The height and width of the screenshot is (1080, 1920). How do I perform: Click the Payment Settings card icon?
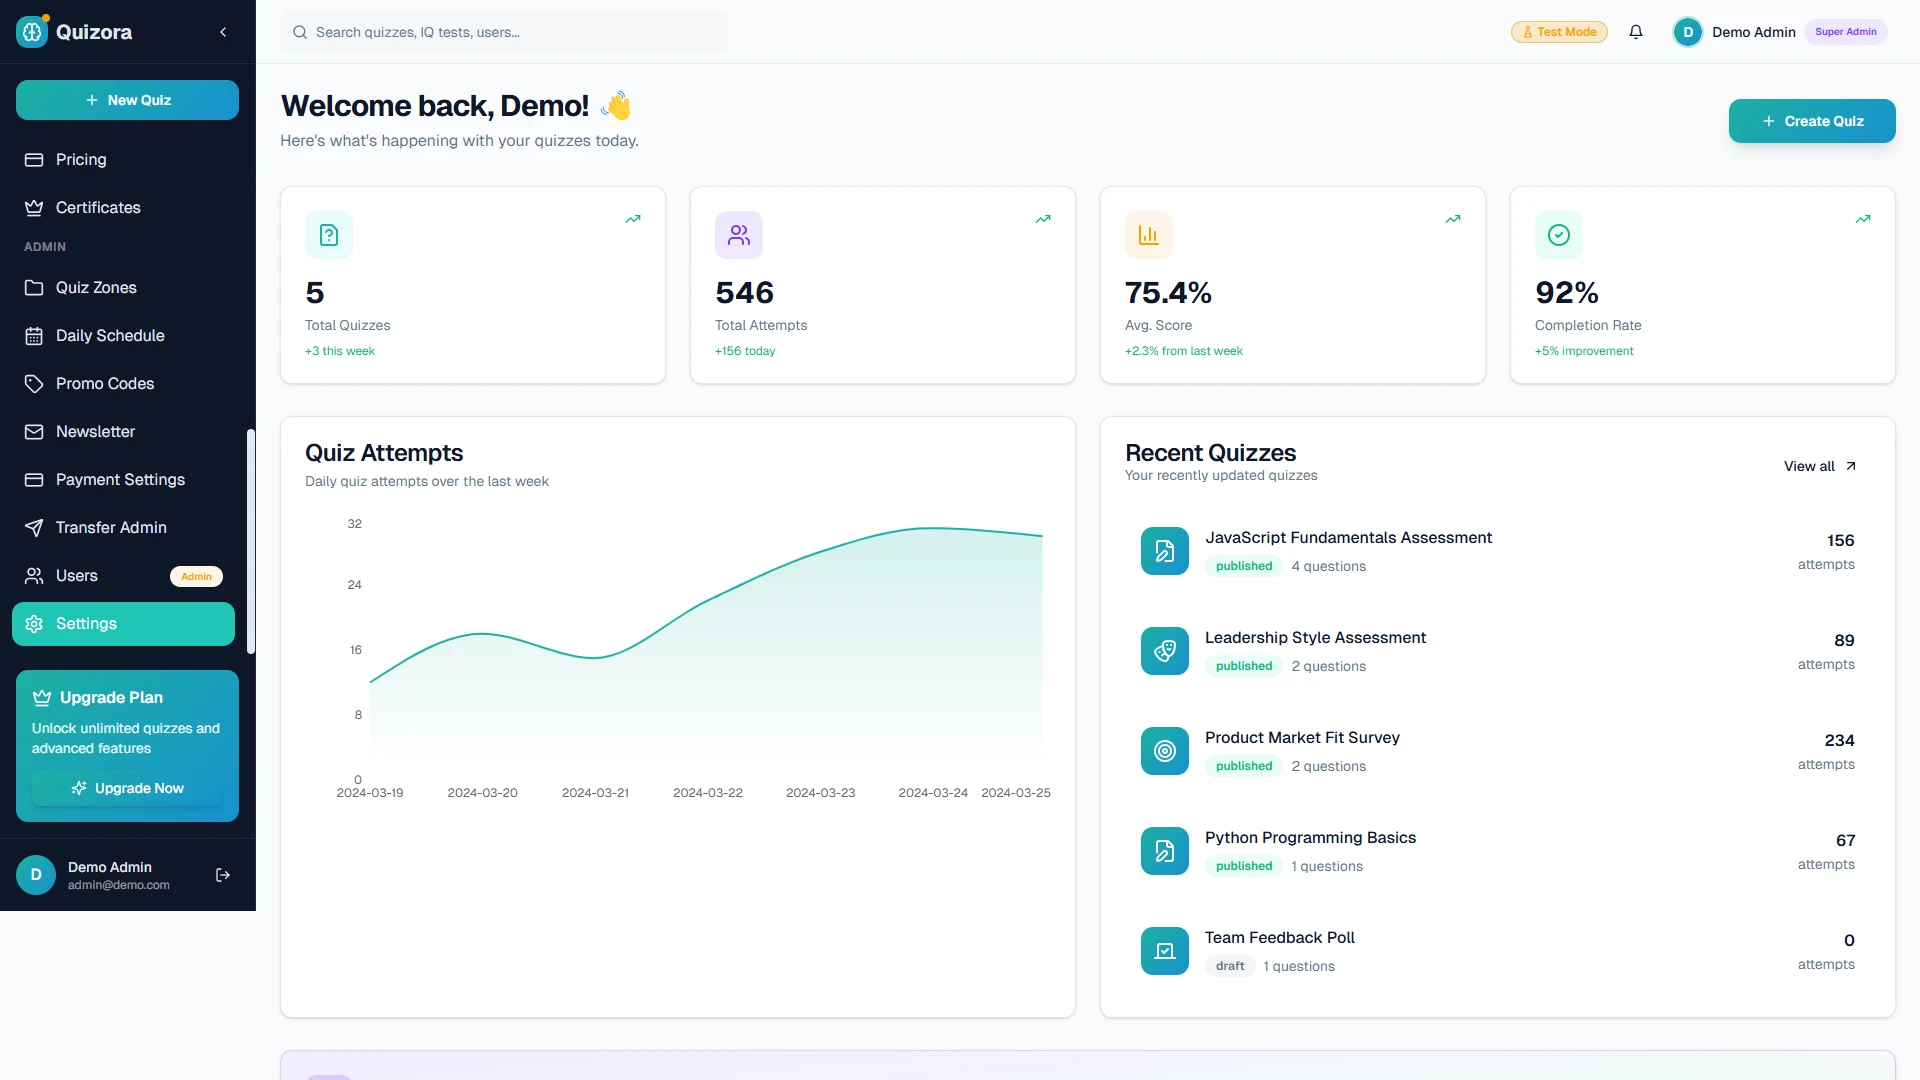tap(34, 480)
